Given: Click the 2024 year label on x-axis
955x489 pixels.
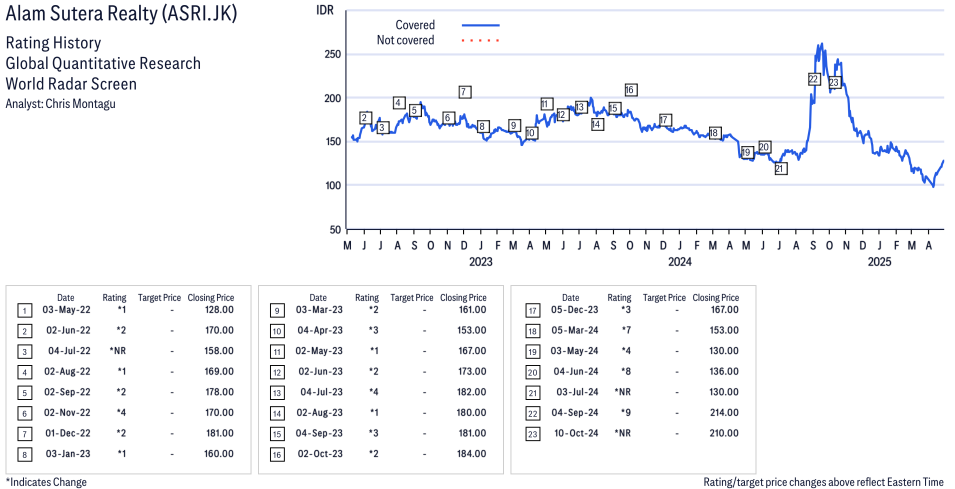Looking at the screenshot, I should [x=680, y=262].
